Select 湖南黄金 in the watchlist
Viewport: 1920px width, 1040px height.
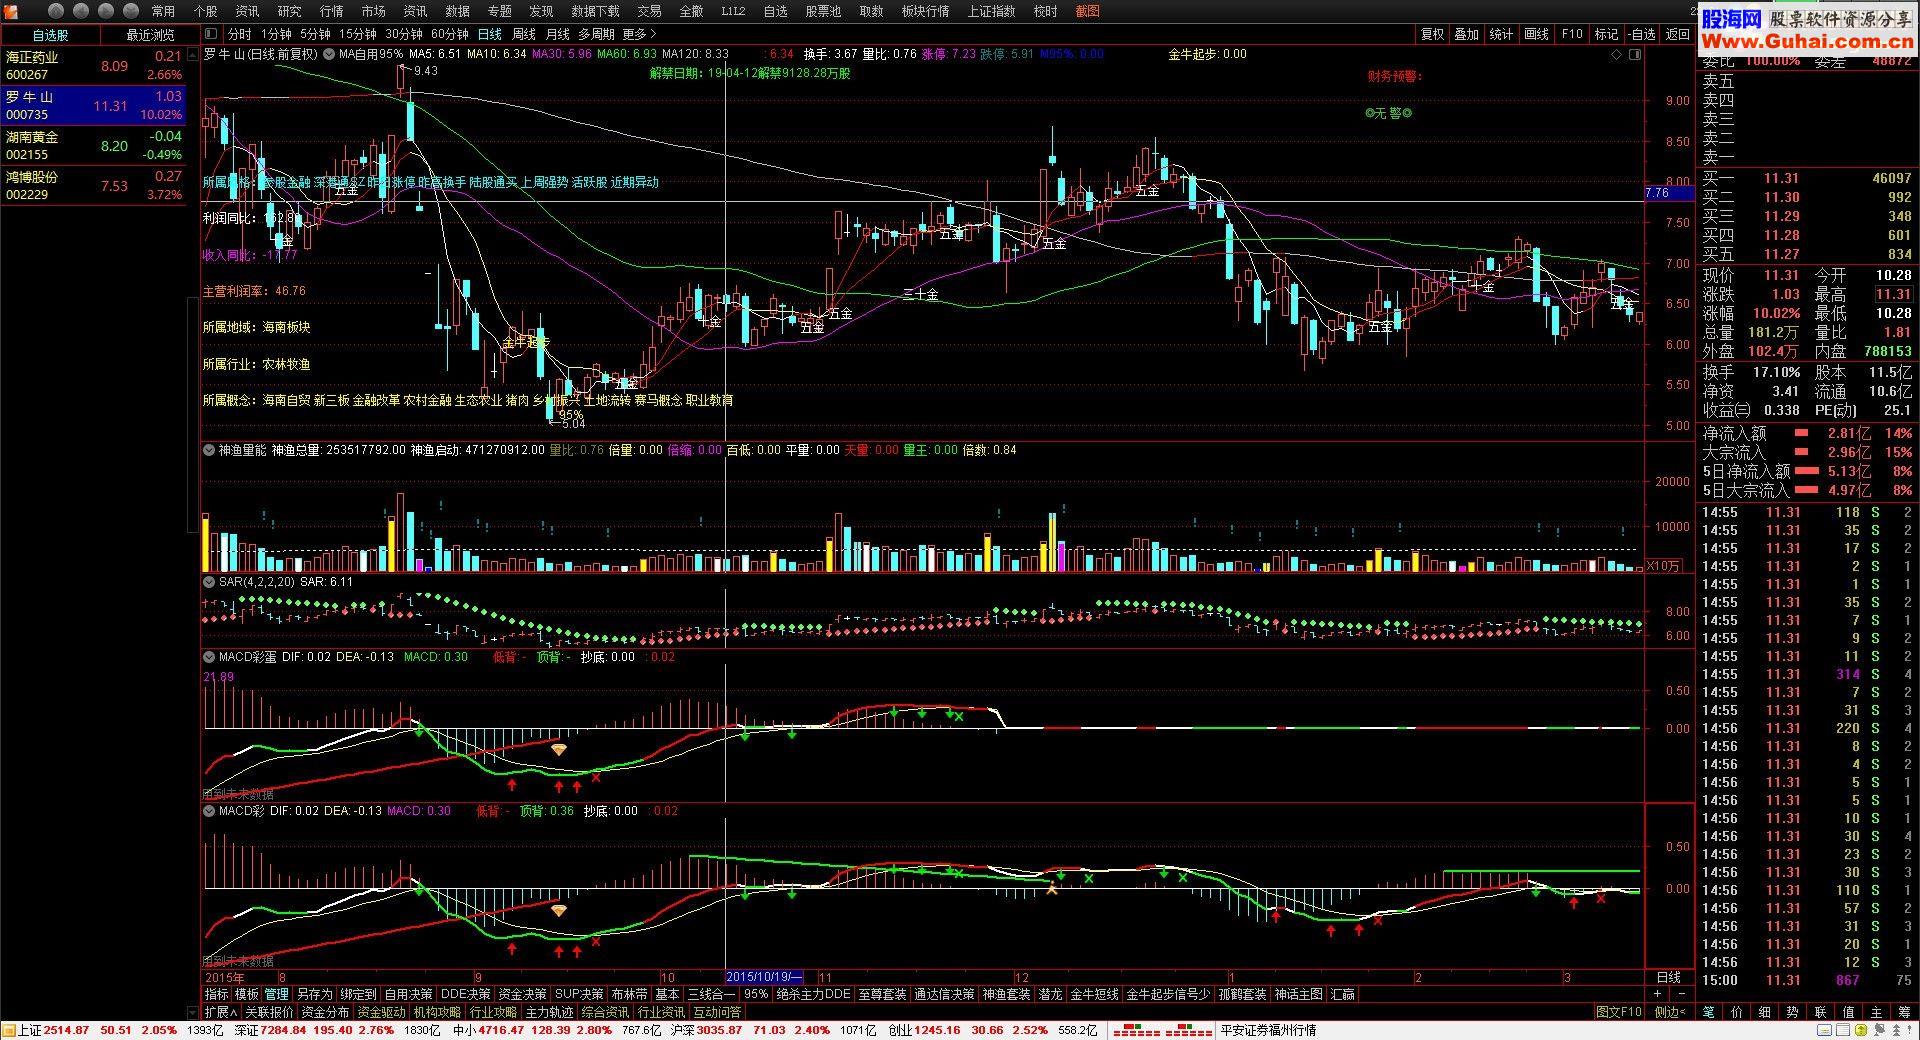(x=94, y=146)
